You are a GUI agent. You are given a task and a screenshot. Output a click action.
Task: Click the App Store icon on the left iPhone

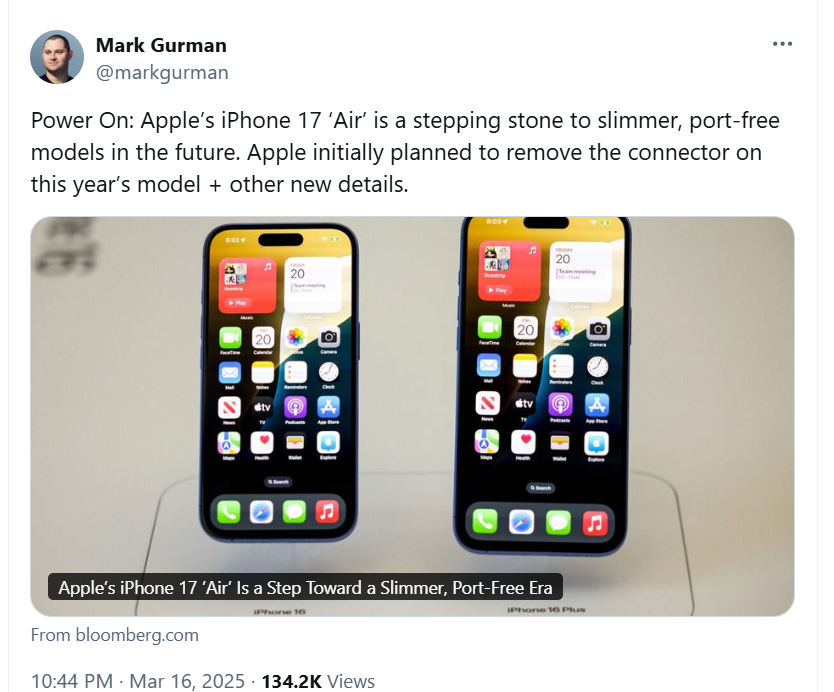328,407
